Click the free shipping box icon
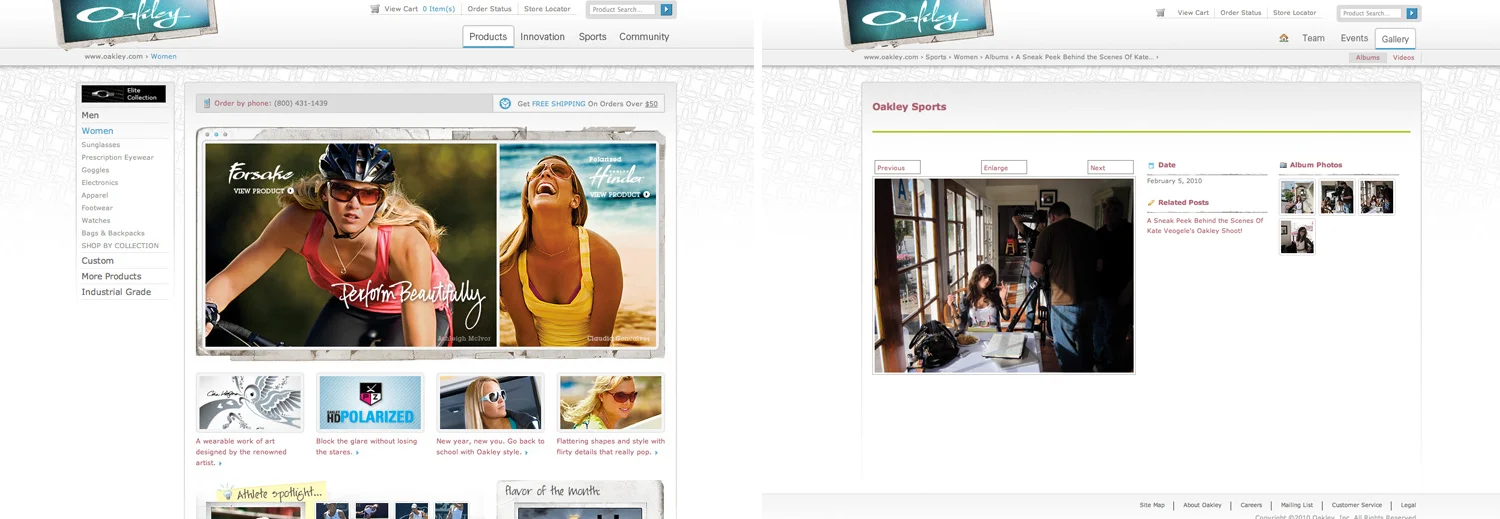The height and width of the screenshot is (519, 1500). tap(506, 103)
